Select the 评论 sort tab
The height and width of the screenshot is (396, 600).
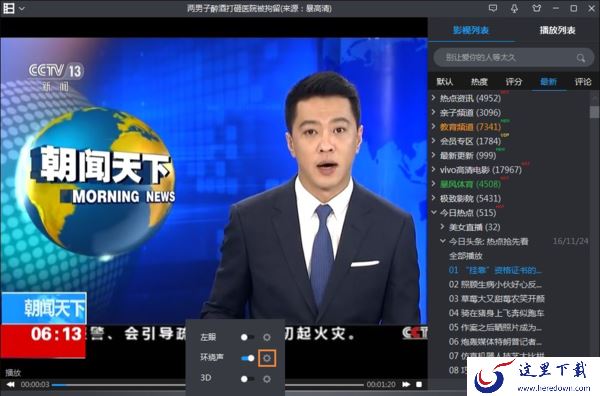tap(583, 81)
